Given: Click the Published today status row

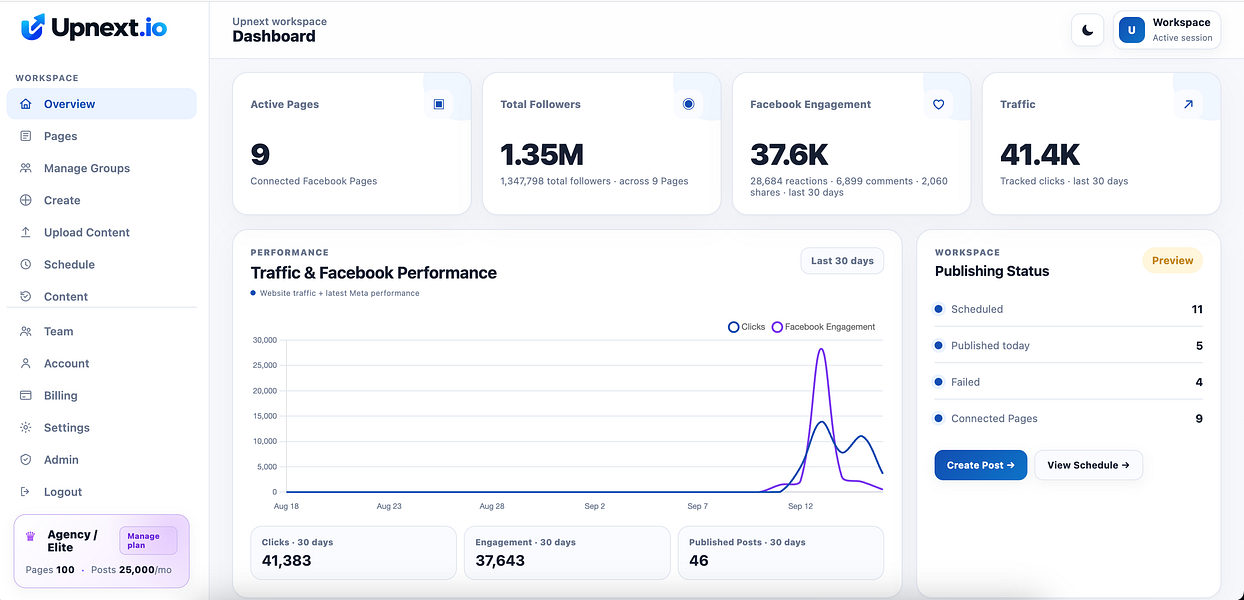Looking at the screenshot, I should click(x=1069, y=346).
